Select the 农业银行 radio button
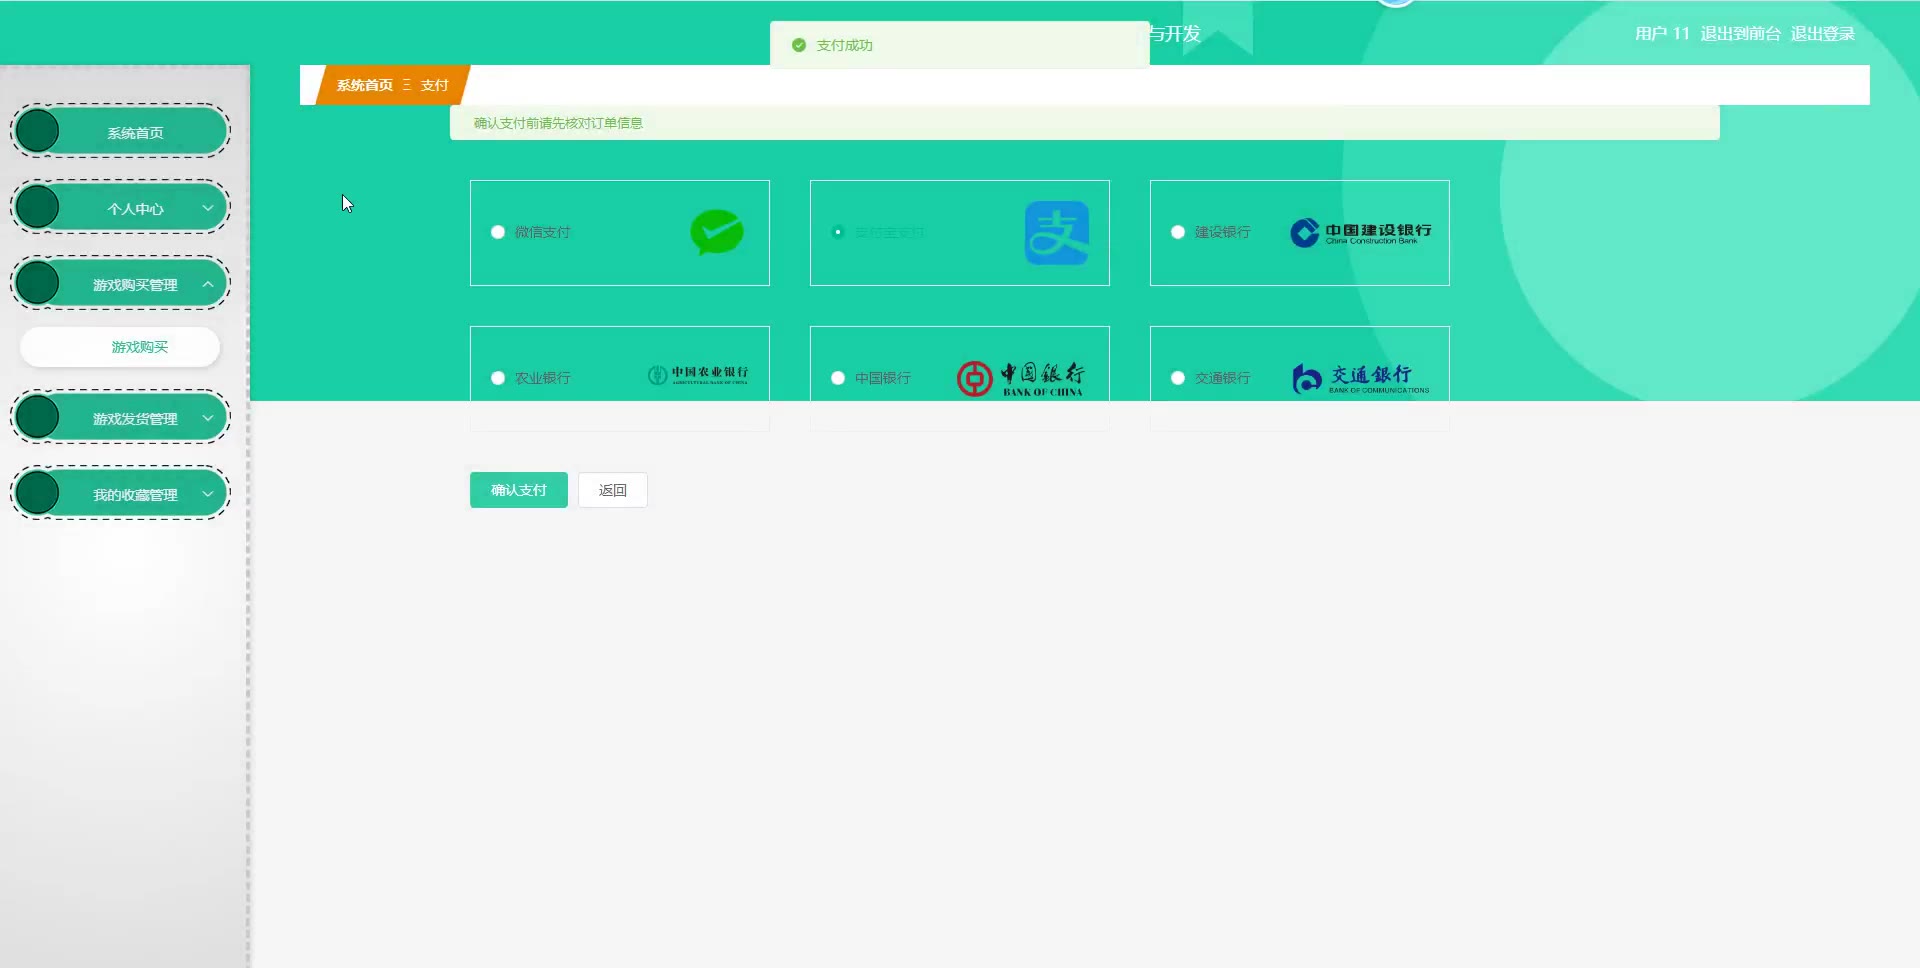 [498, 378]
